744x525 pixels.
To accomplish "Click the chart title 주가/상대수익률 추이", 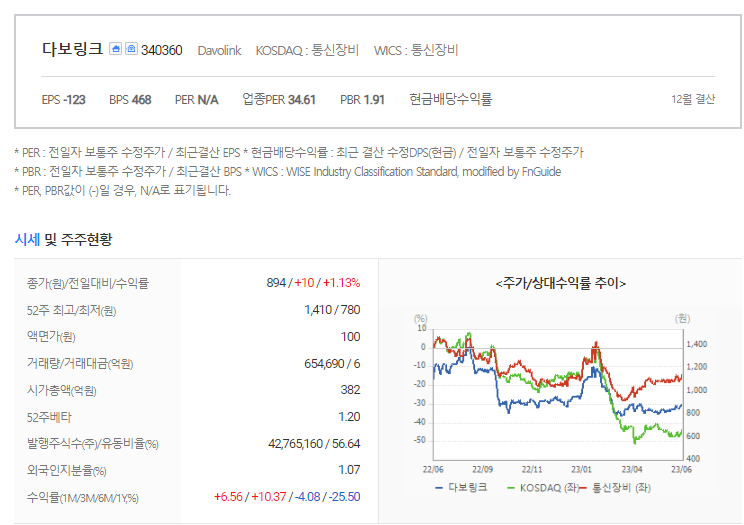I will (x=560, y=283).
